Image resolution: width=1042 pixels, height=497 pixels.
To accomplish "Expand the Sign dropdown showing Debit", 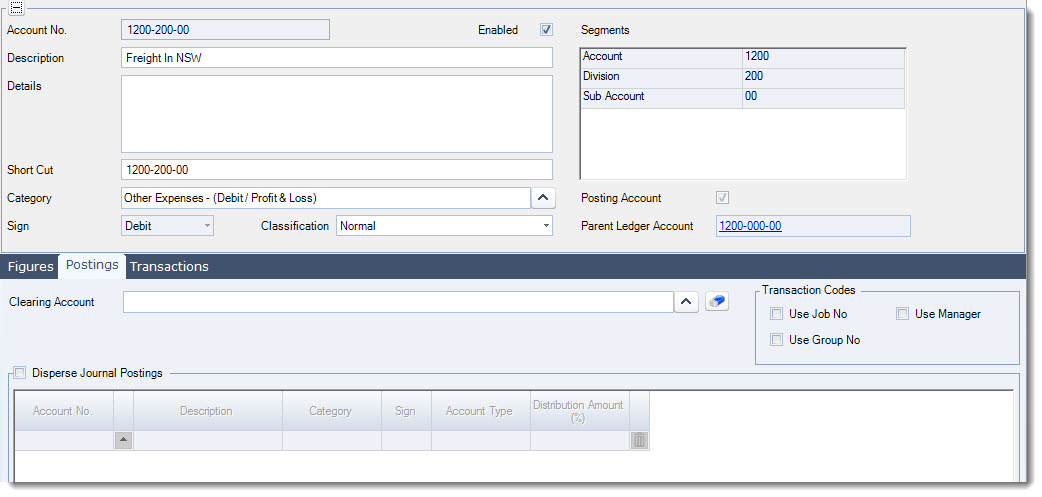I will (207, 226).
